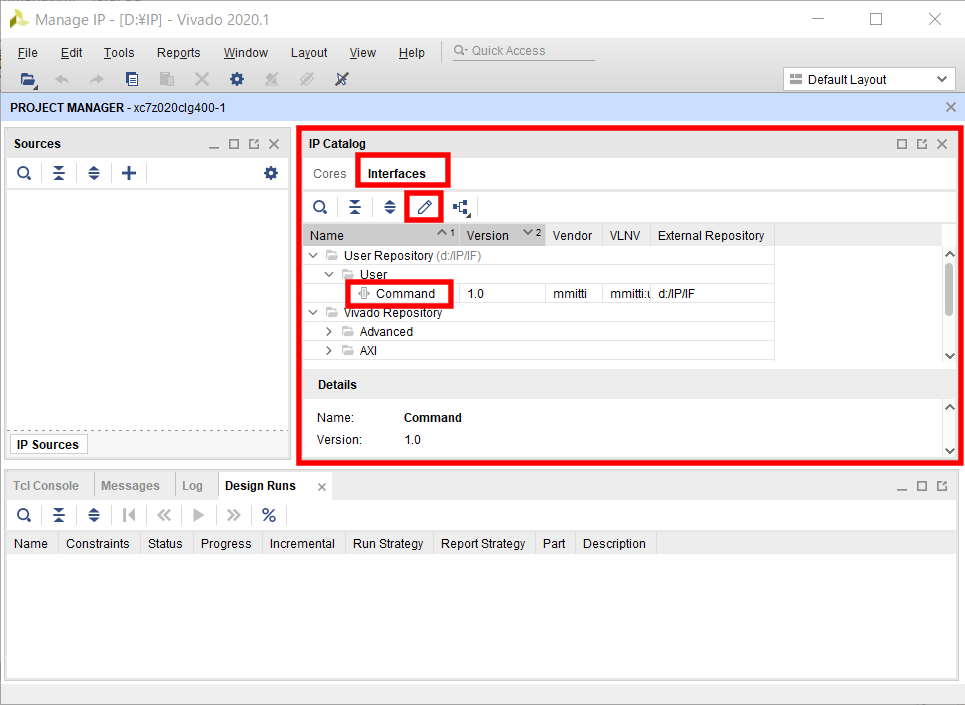Image resolution: width=965 pixels, height=705 pixels.
Task: Sort by the Version column header
Action: coord(502,236)
